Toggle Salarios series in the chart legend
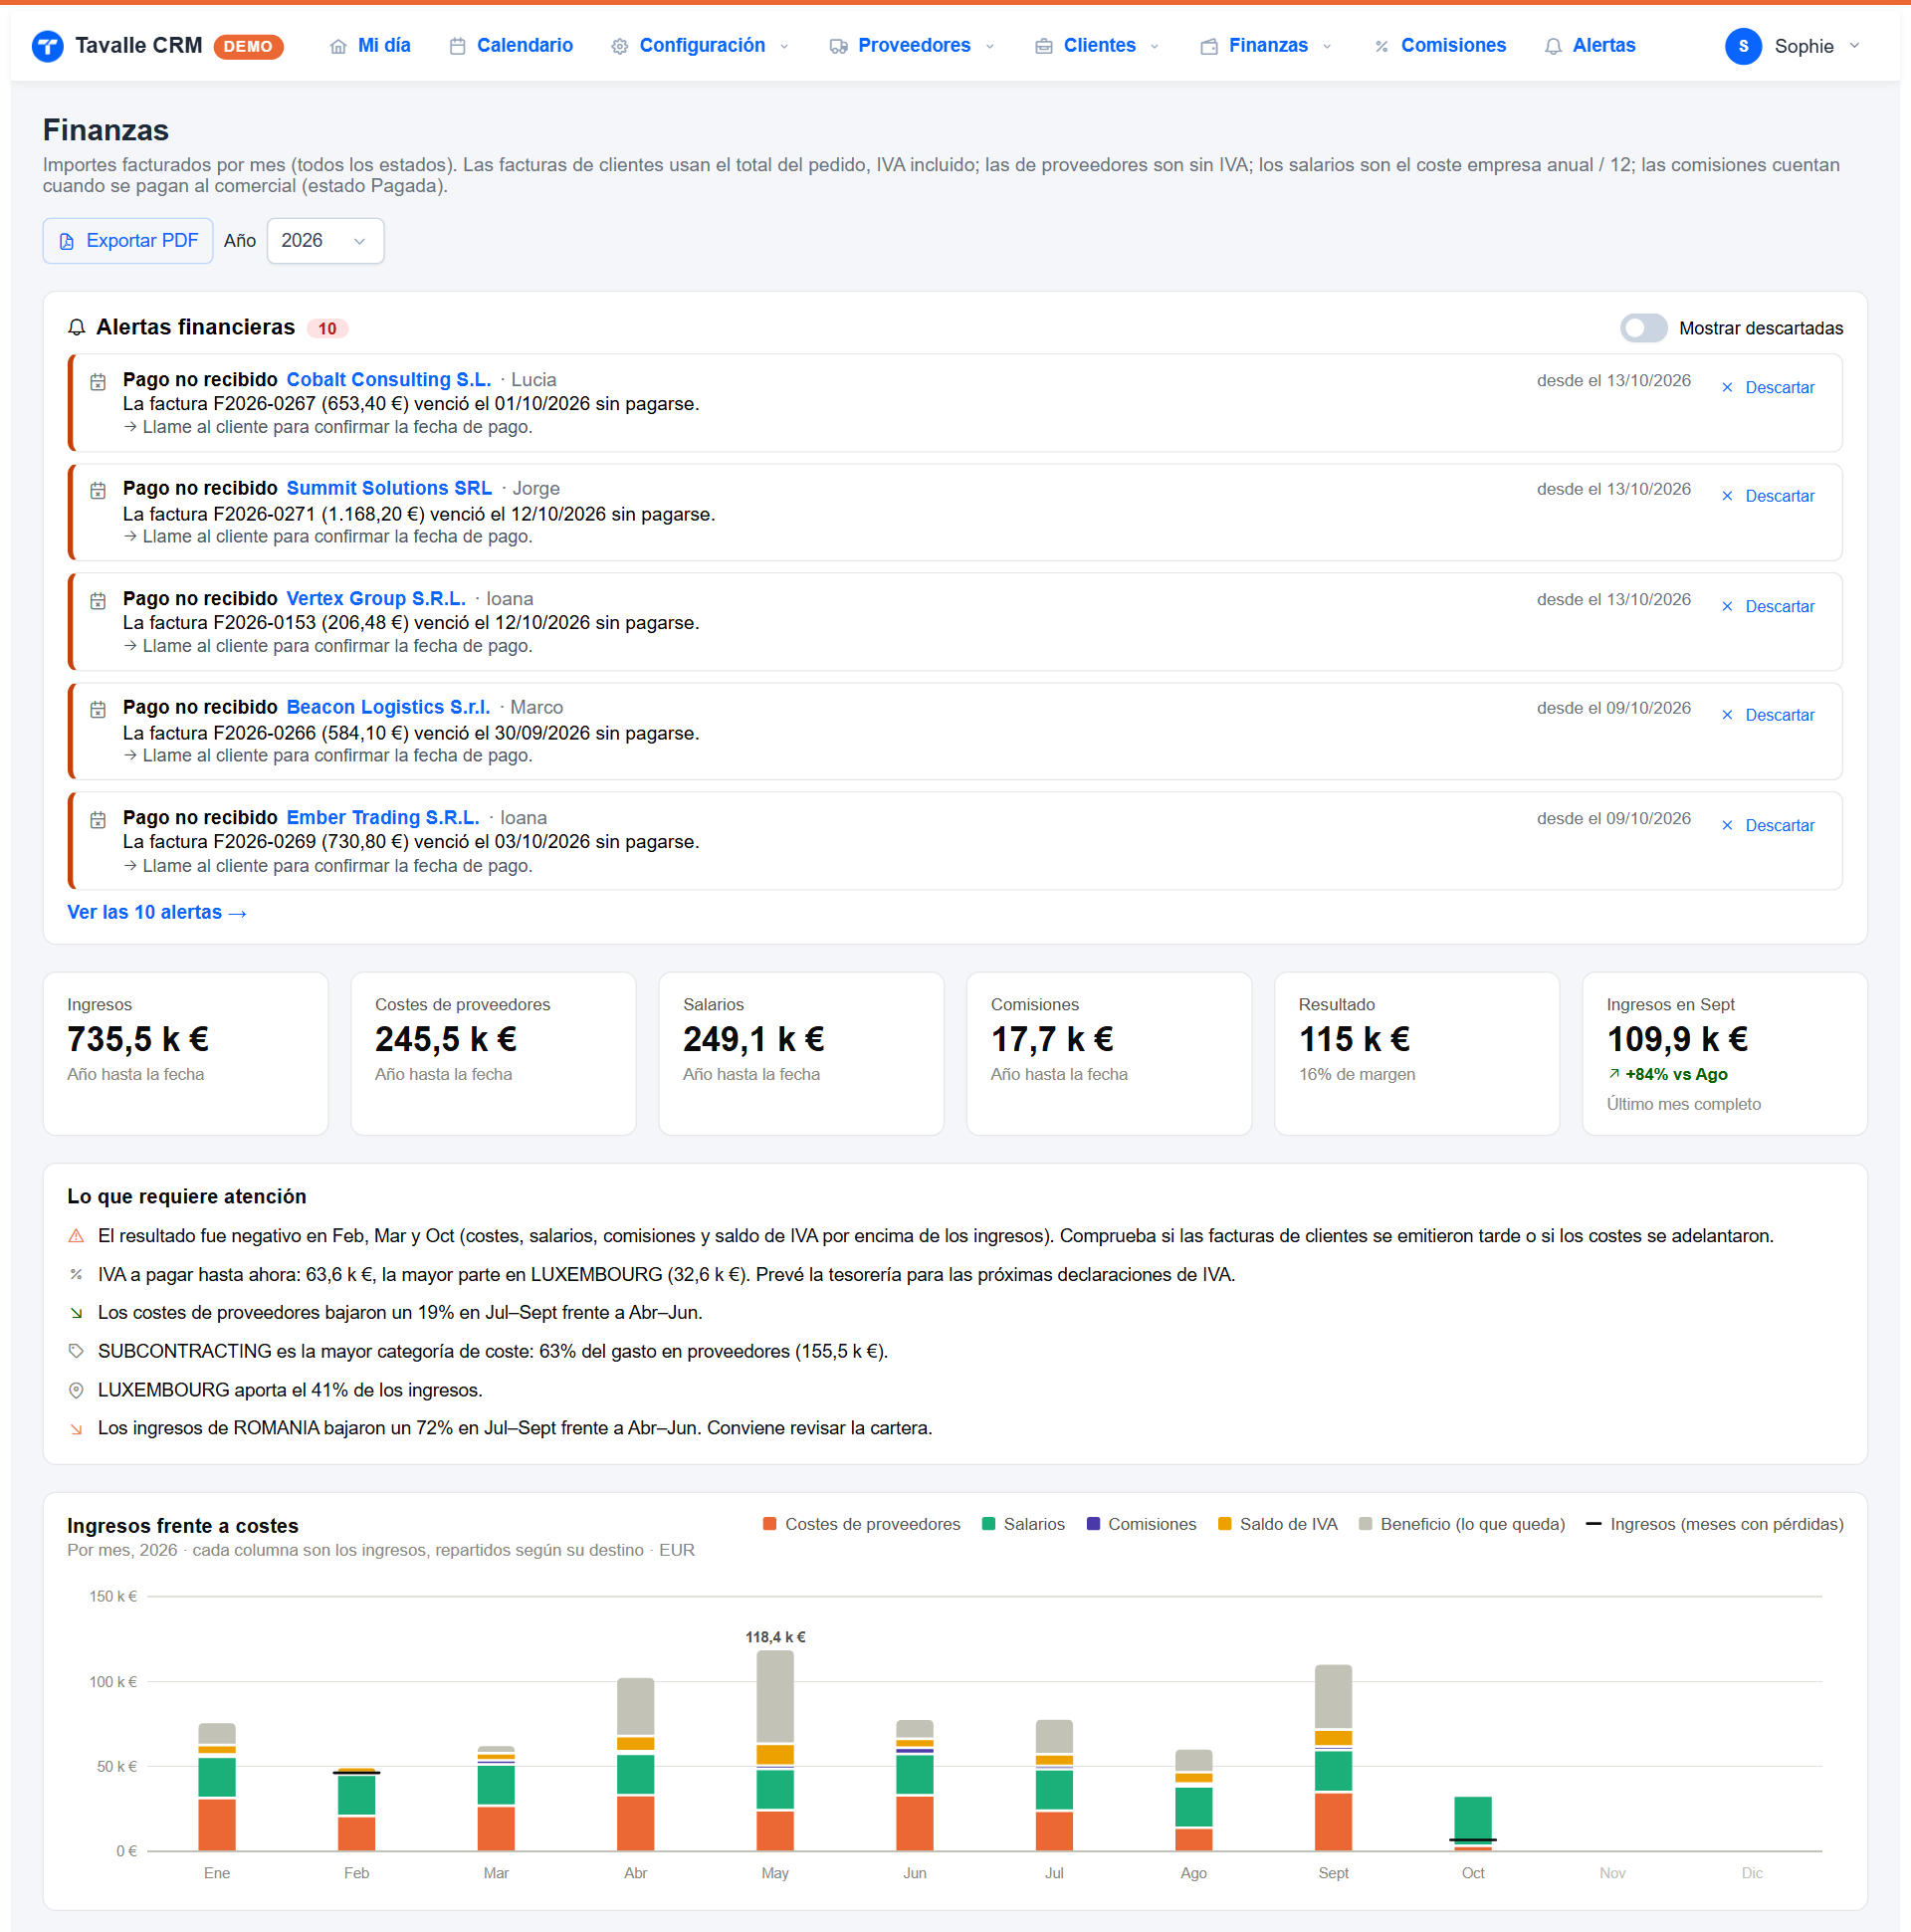Viewport: 1911px width, 1932px height. (1022, 1524)
